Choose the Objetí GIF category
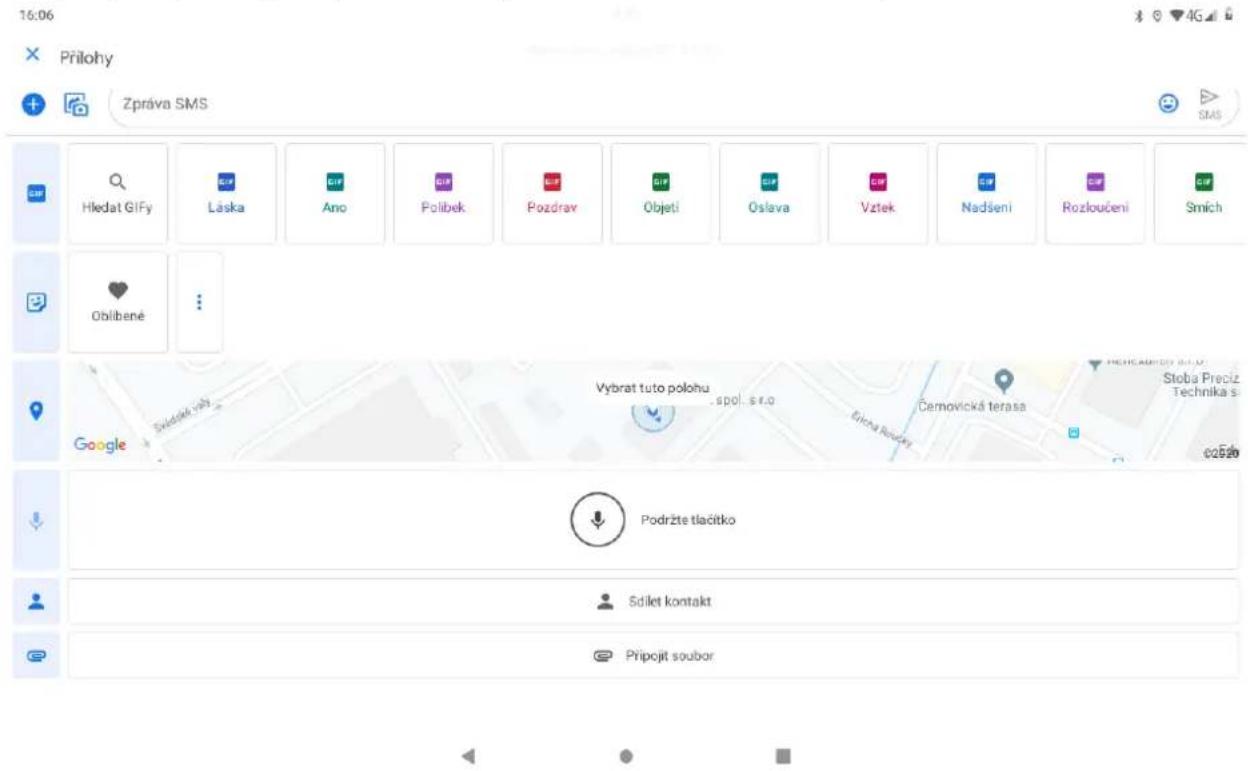The image size is (1248, 771). [x=661, y=193]
